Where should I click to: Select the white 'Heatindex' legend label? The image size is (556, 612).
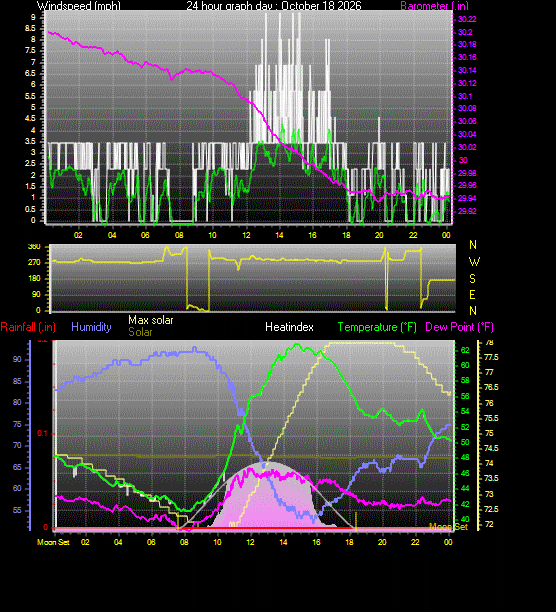[289, 327]
